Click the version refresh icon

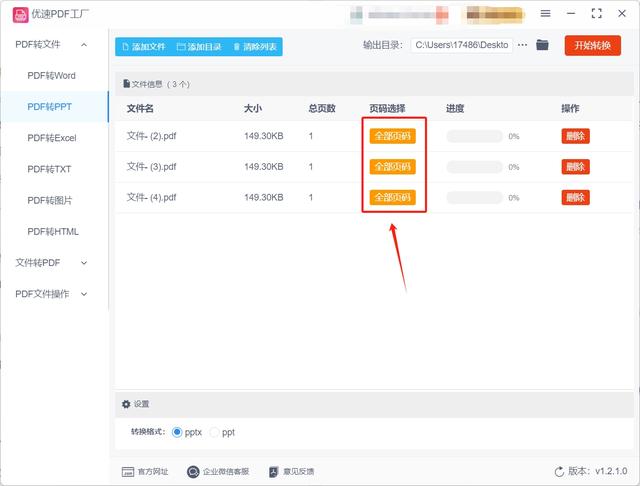(x=559, y=472)
